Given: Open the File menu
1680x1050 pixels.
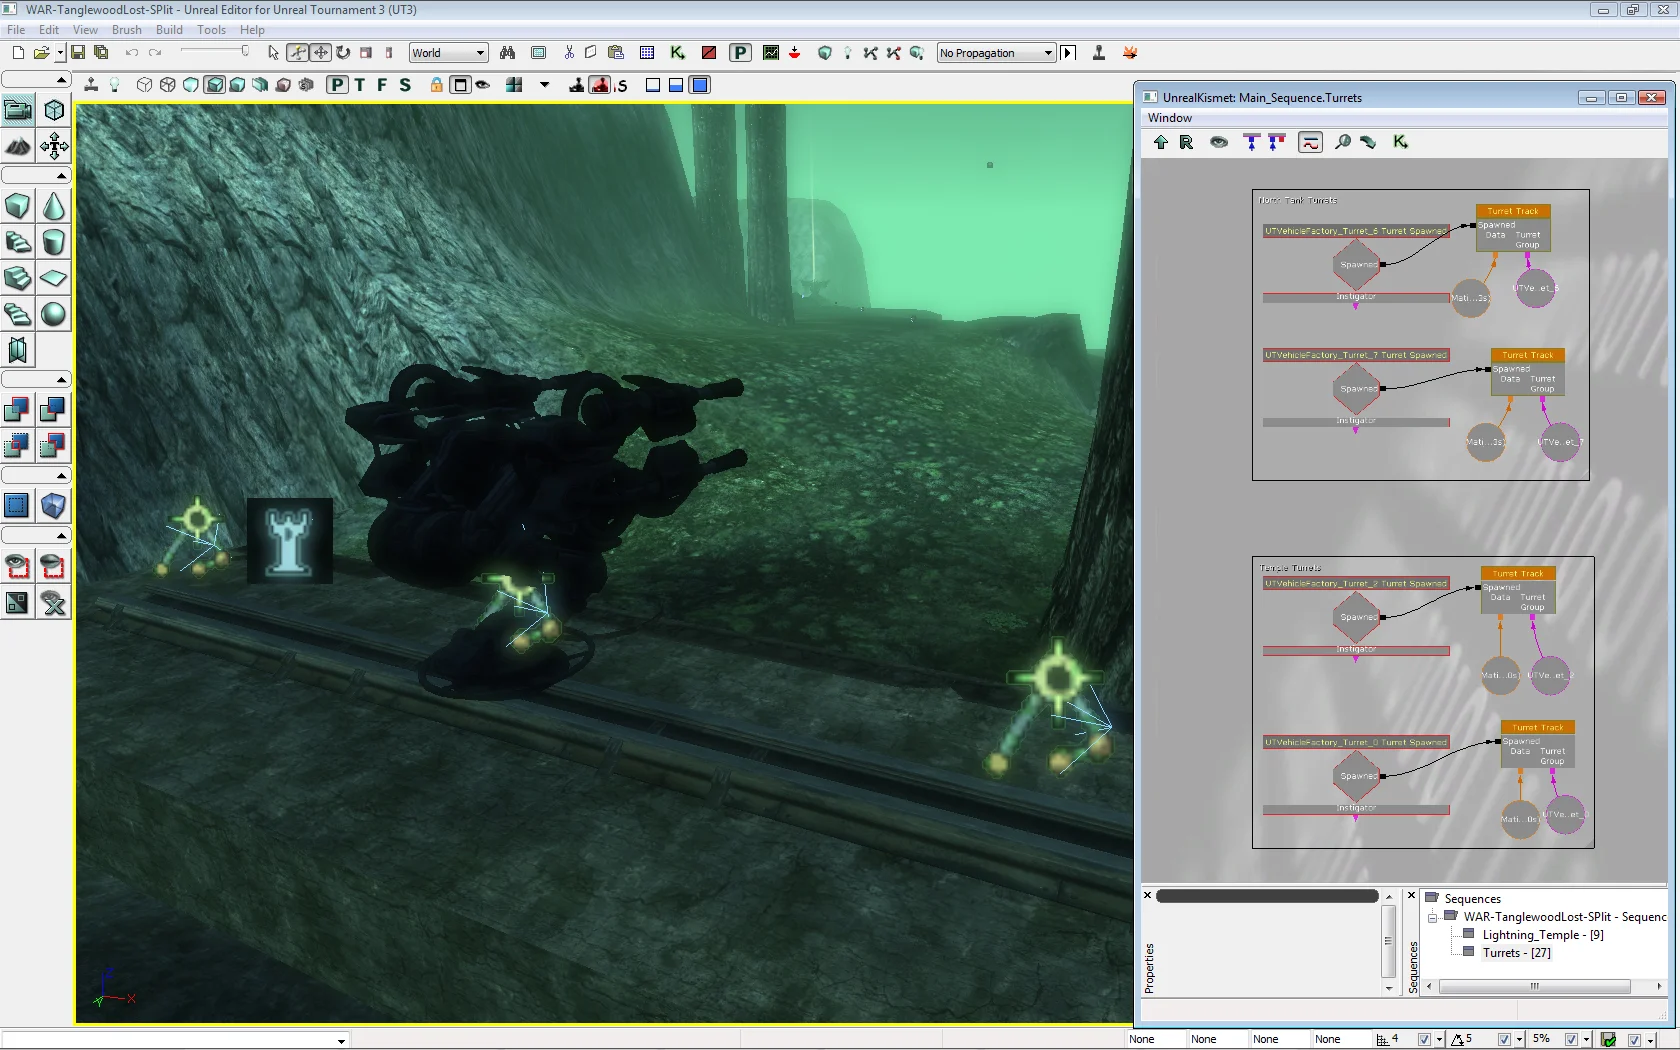Looking at the screenshot, I should [16, 30].
